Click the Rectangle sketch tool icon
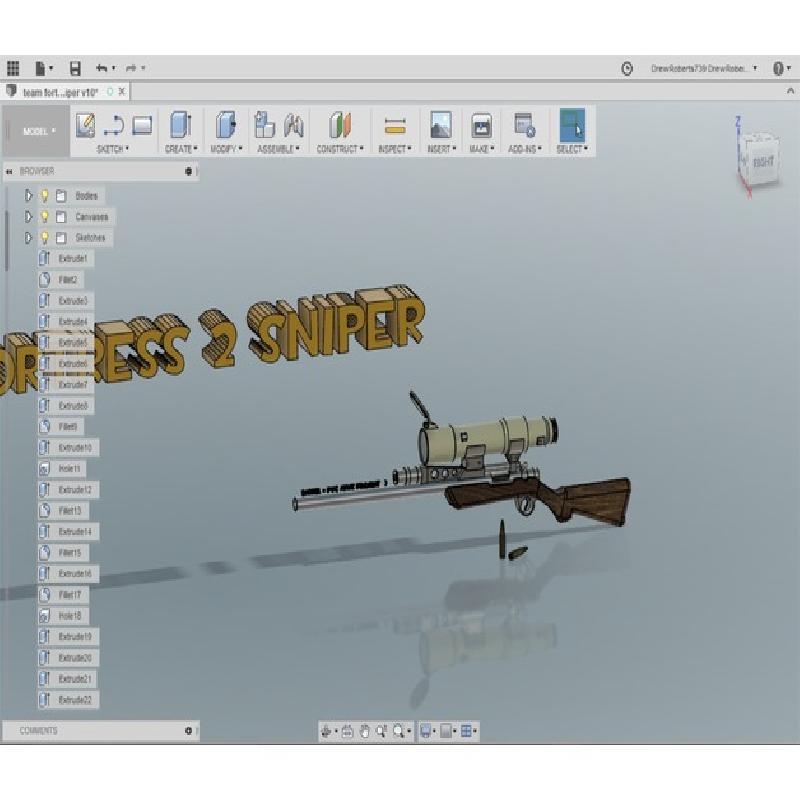This screenshot has height=800, width=800. click(x=142, y=126)
